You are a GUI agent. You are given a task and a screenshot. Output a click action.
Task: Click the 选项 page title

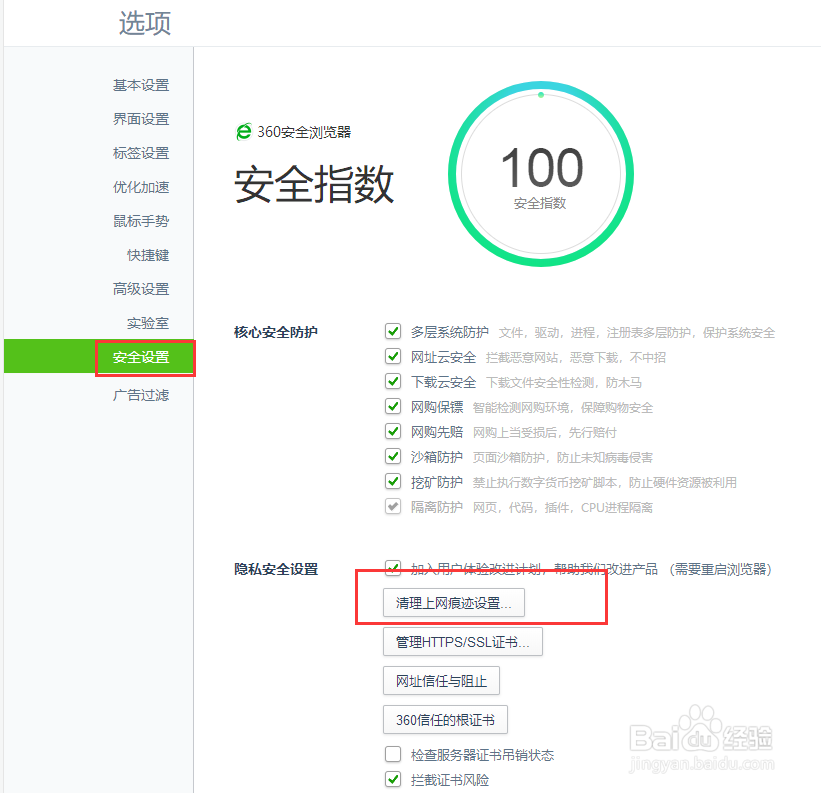tap(145, 24)
